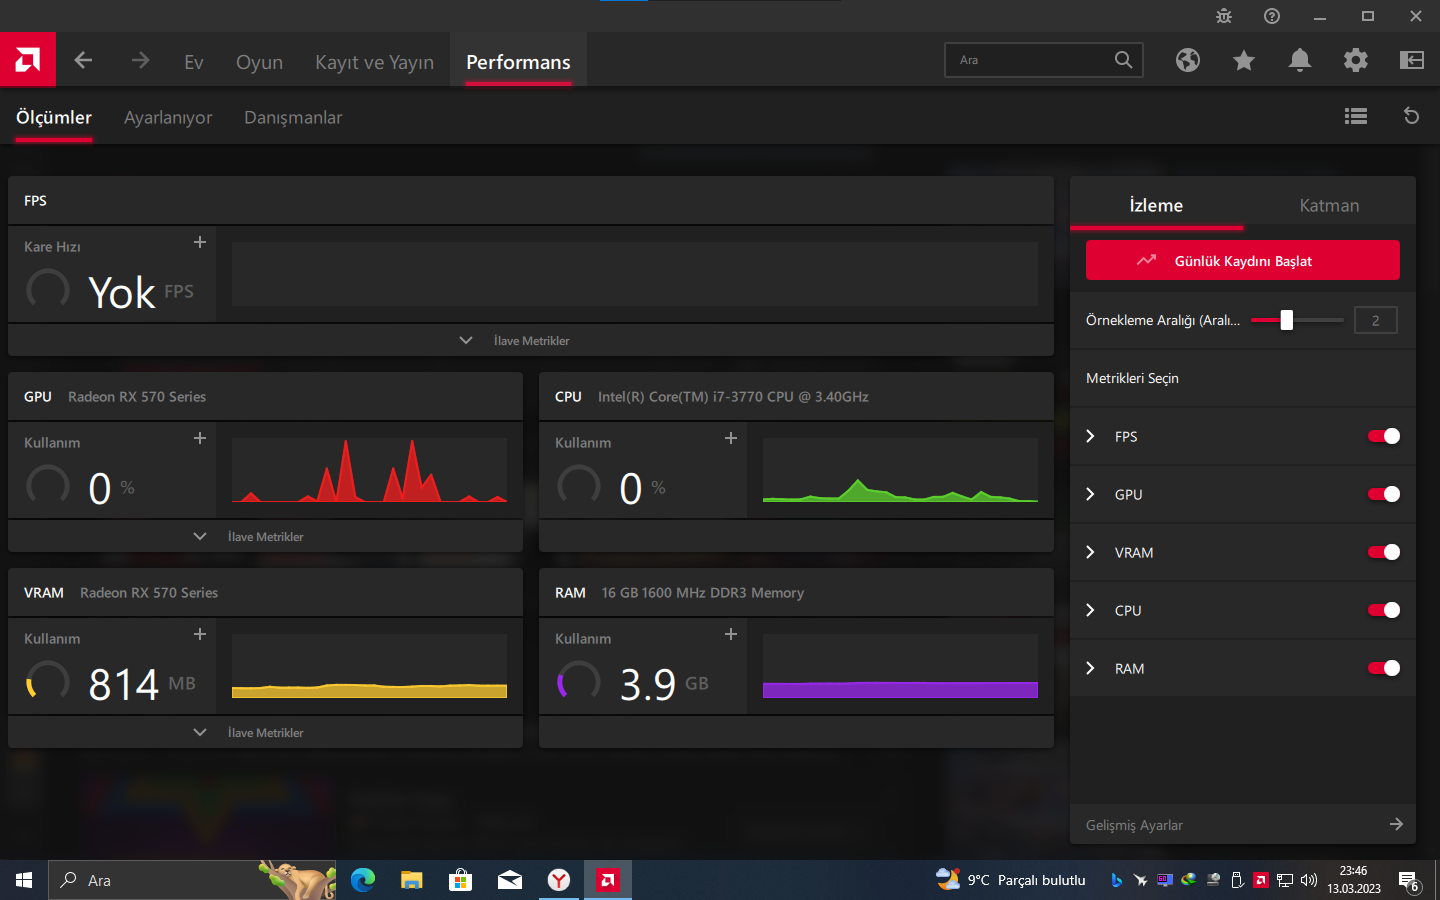Click the AMD logo home icon

[x=28, y=60]
